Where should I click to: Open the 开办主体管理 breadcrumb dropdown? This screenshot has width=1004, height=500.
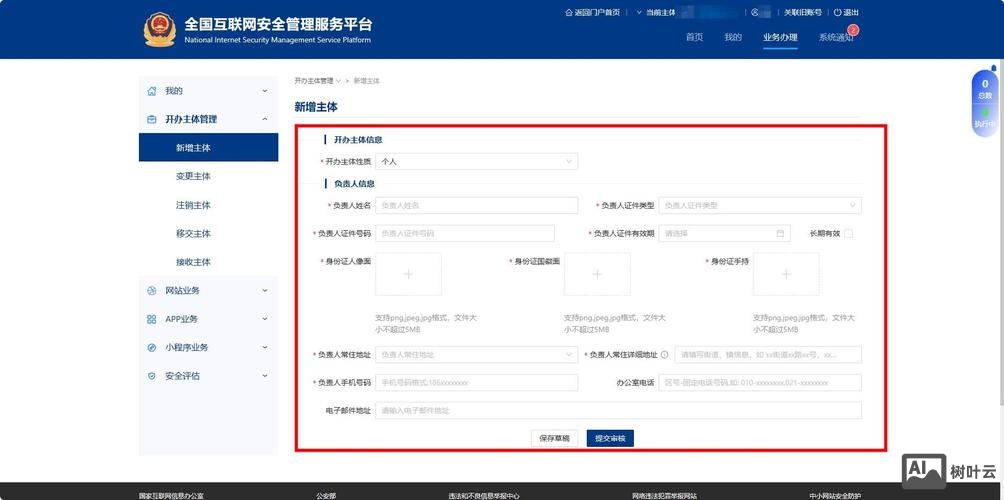click(x=318, y=81)
